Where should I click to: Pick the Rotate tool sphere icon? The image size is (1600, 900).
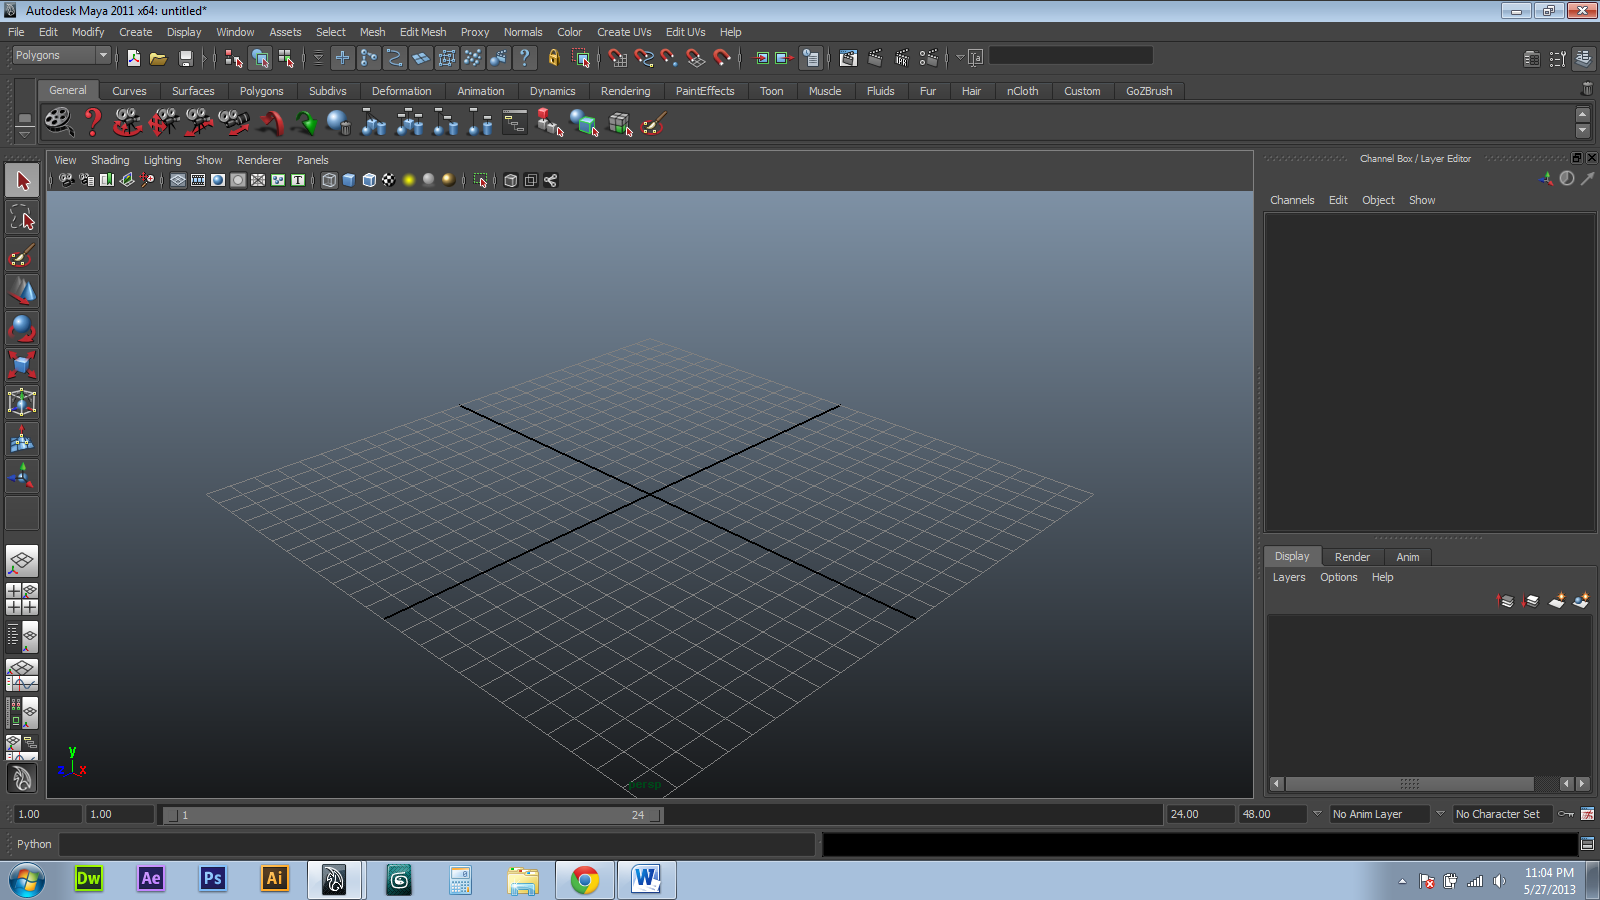pos(22,328)
